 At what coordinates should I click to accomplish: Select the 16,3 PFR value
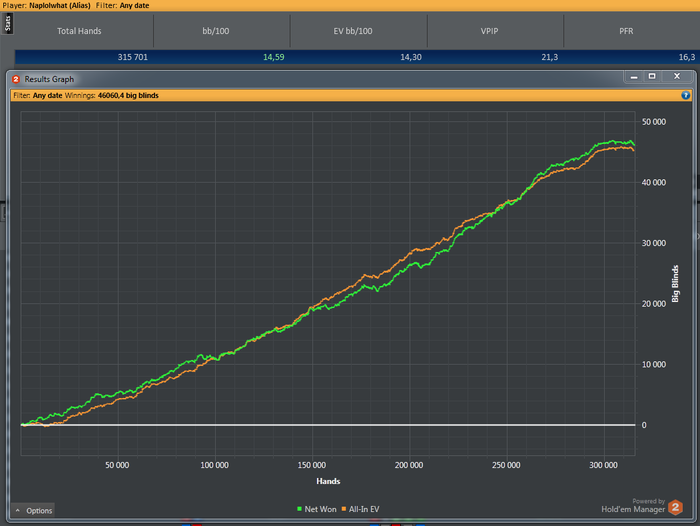click(687, 57)
